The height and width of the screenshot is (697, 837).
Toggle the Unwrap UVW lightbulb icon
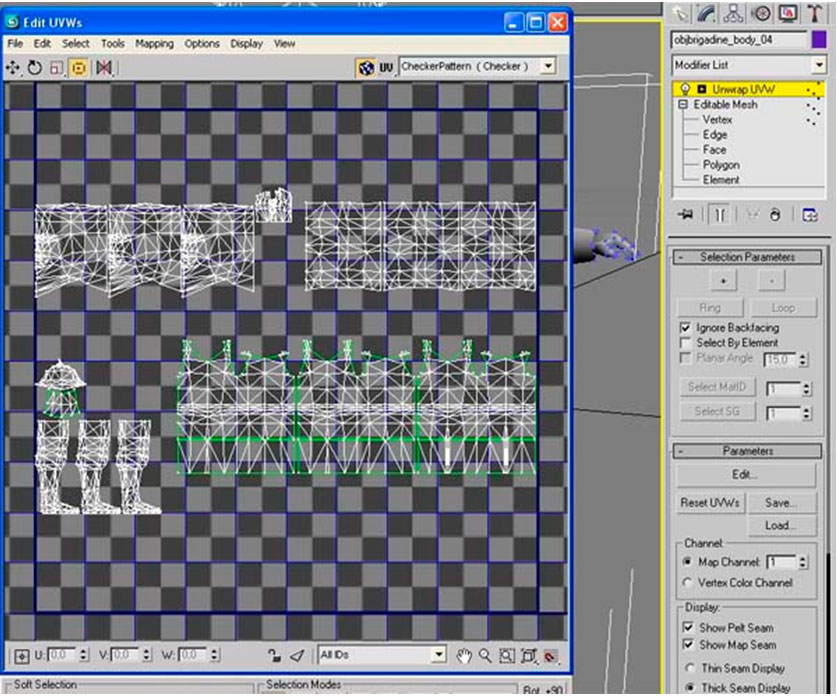click(685, 89)
